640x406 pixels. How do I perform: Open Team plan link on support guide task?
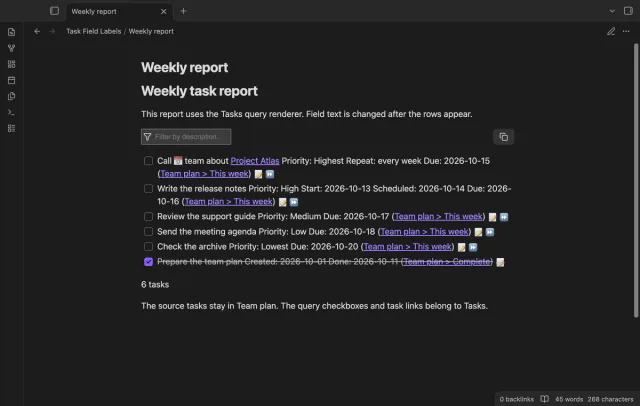click(x=438, y=217)
